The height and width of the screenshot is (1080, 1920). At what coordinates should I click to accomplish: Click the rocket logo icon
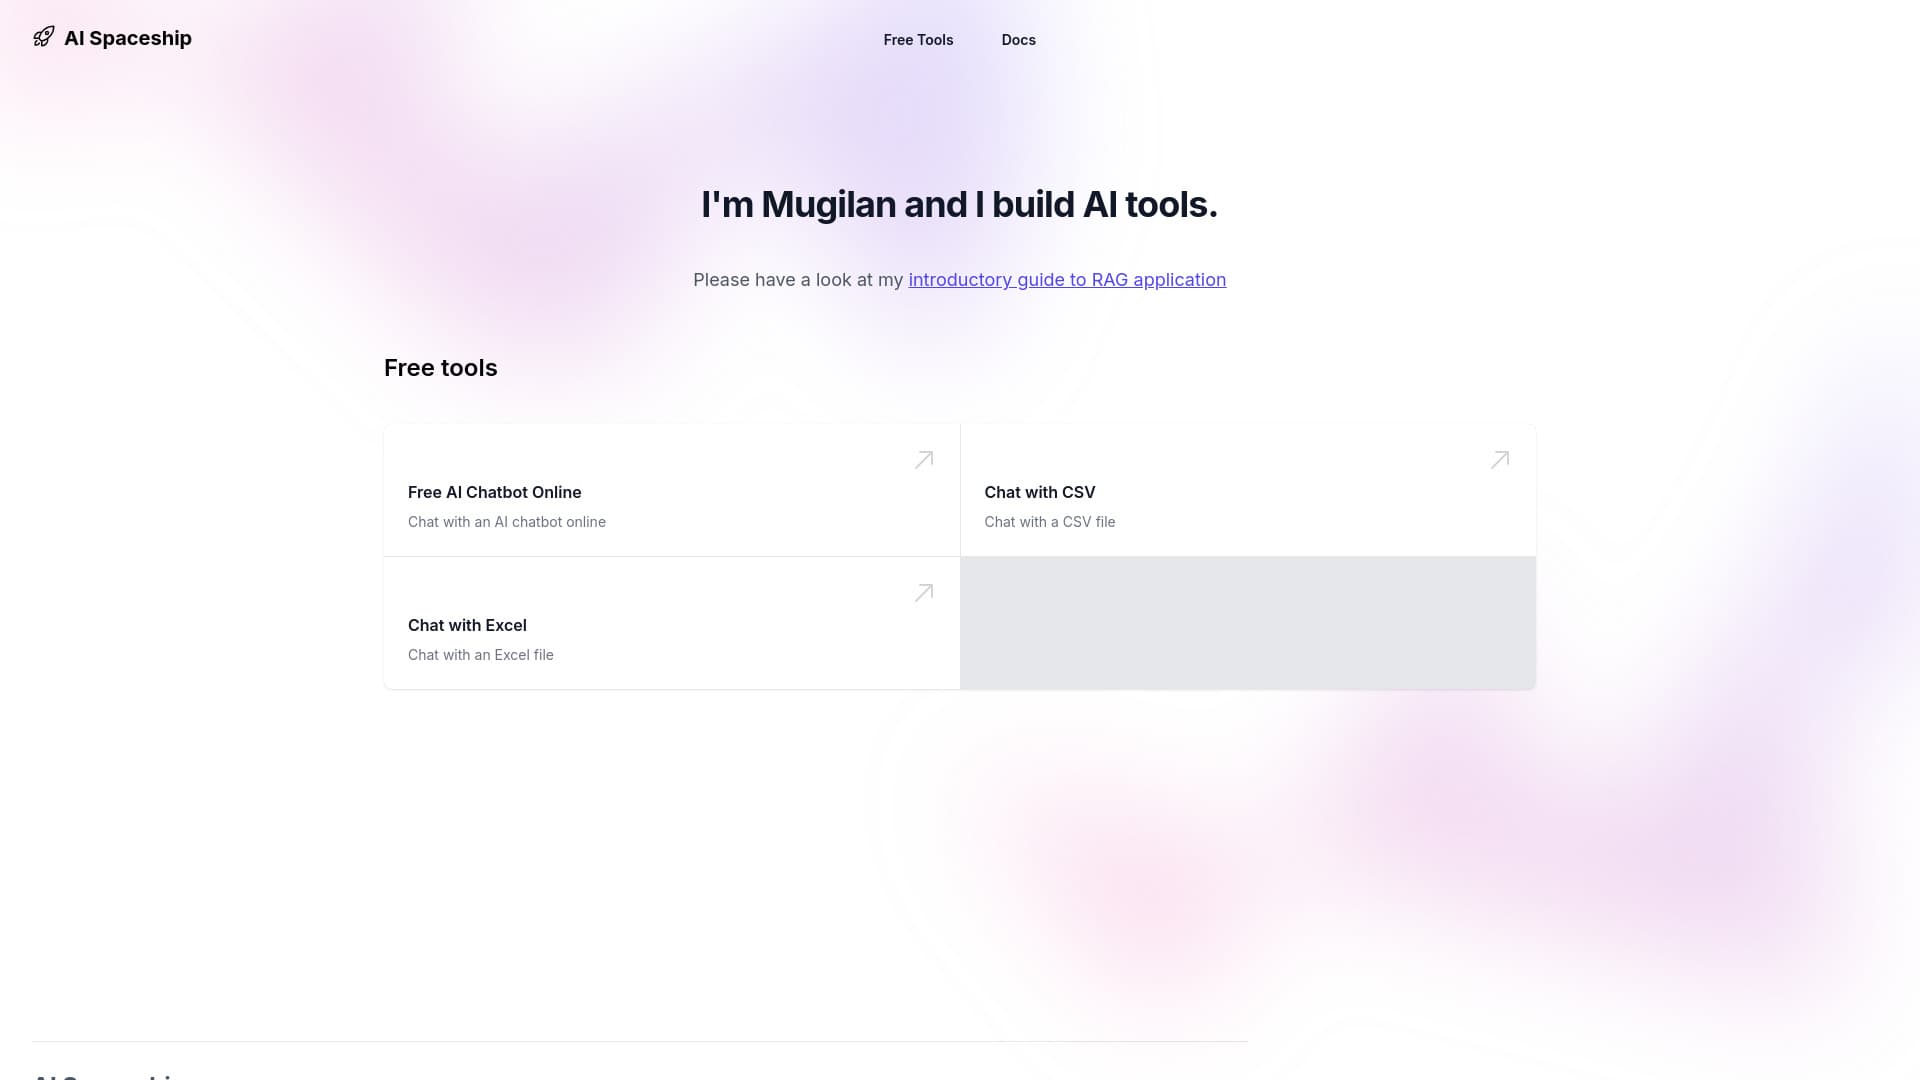pos(43,37)
